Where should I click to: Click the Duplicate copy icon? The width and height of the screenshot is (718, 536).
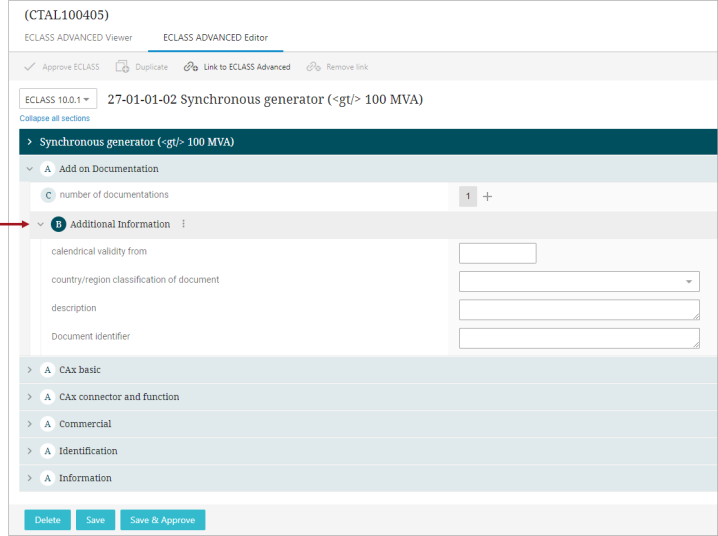click(122, 67)
